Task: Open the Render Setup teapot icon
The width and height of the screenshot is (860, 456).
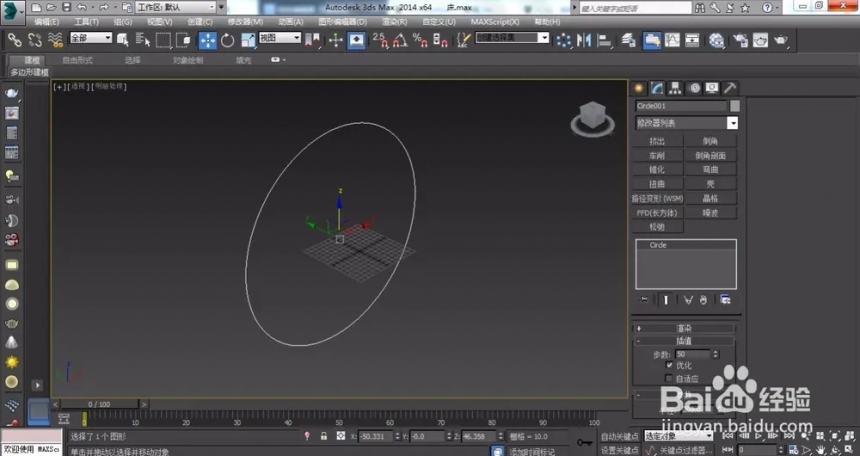Action: [740, 40]
